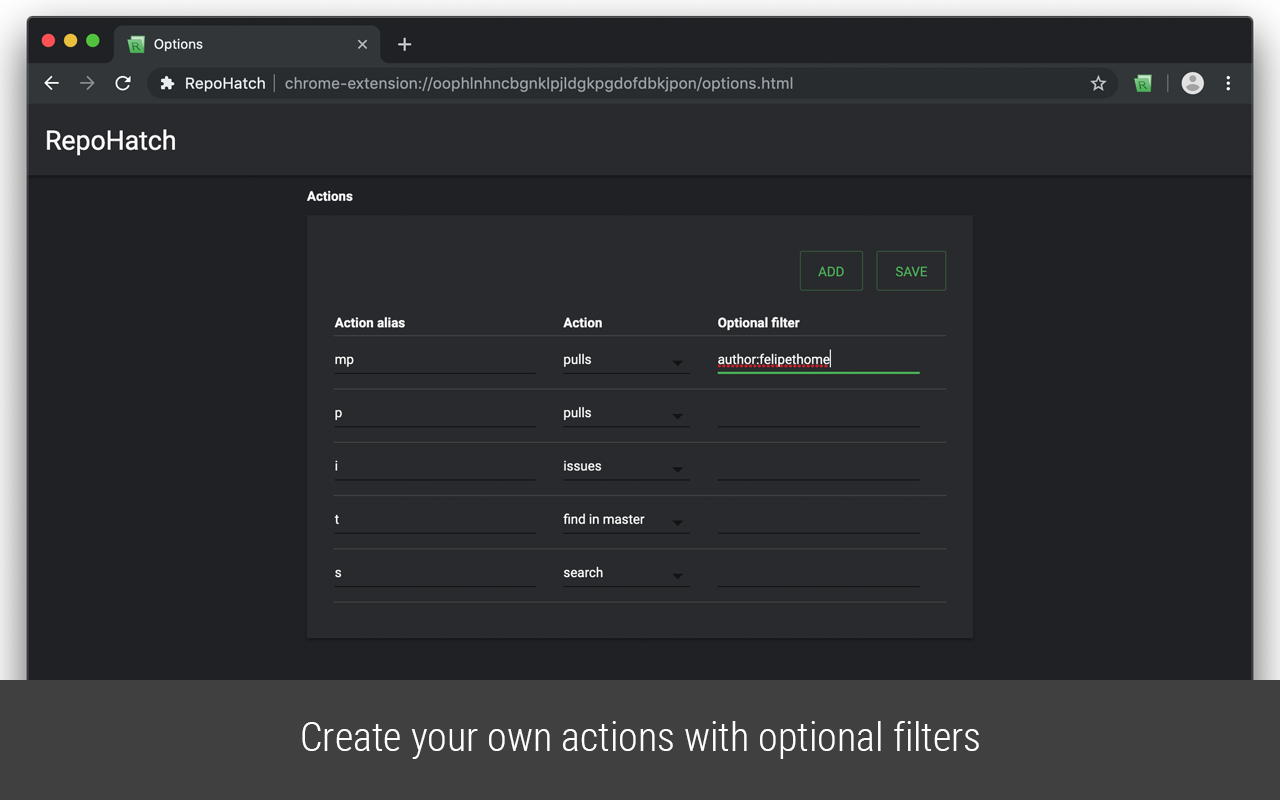
Task: Open Action dropdown for alias mp
Action: coord(626,360)
